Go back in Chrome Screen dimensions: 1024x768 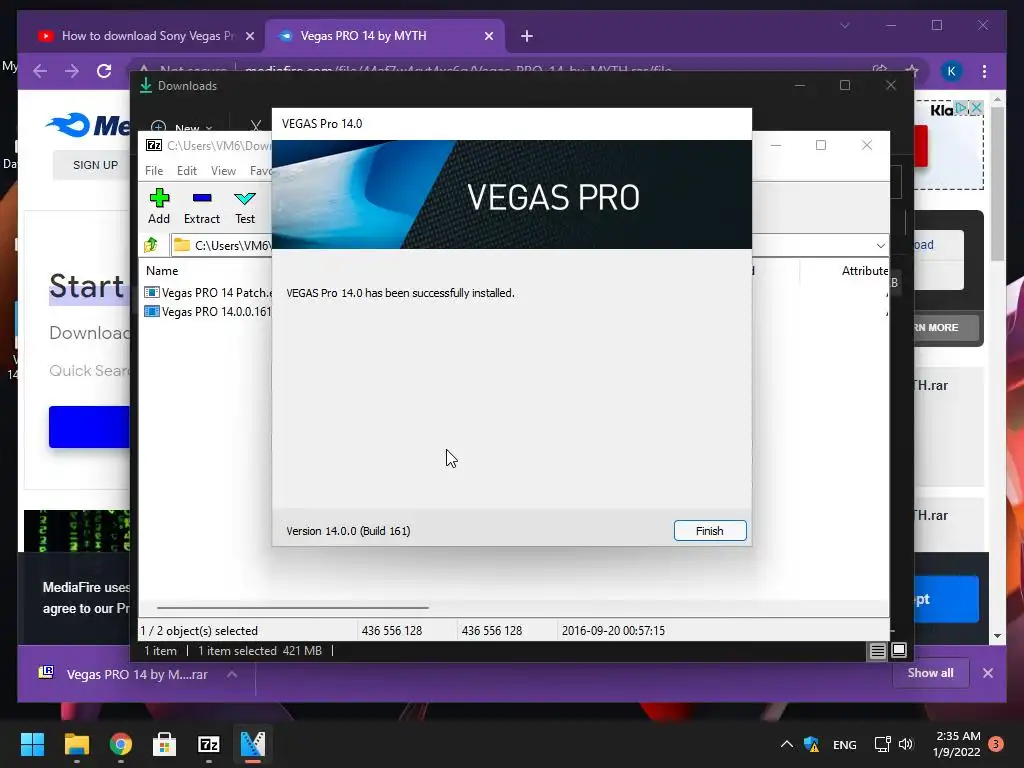click(40, 71)
